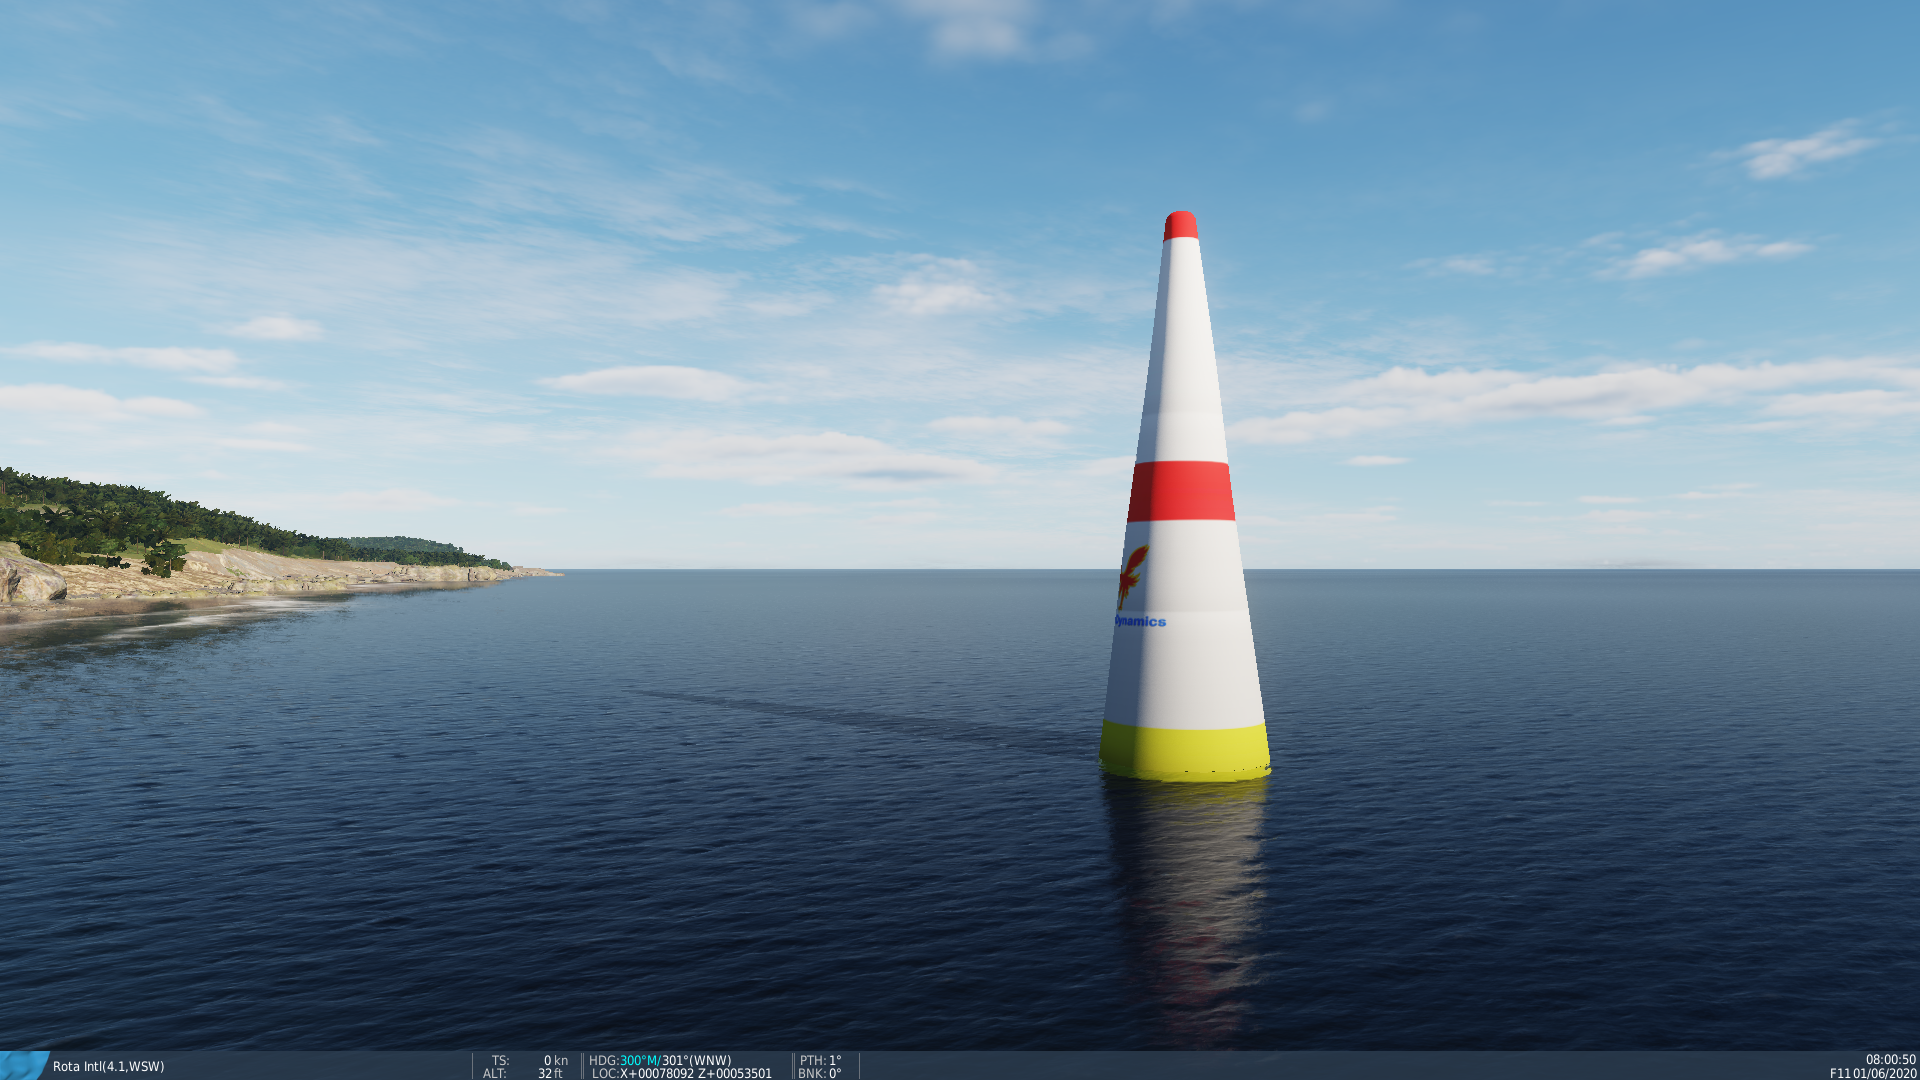
Task: Click the Rota Intl airport label
Action: click(108, 1067)
